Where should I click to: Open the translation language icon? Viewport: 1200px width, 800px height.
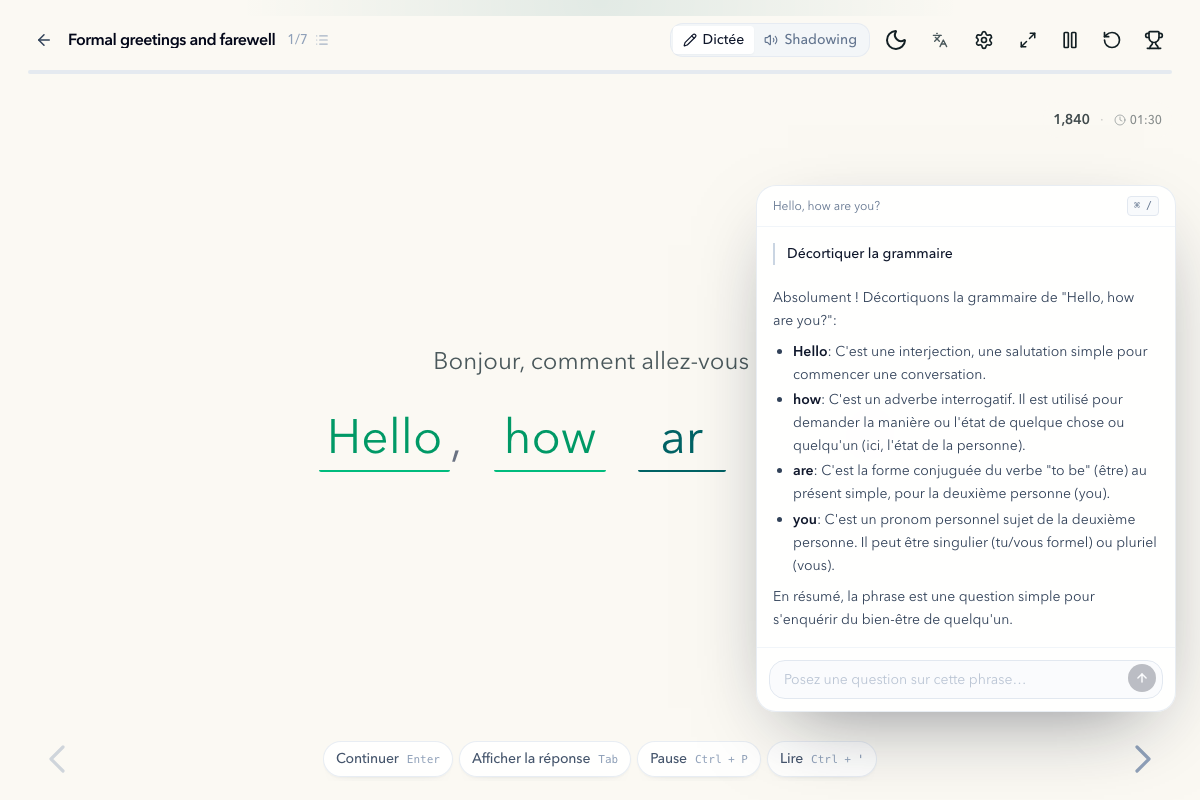point(940,40)
